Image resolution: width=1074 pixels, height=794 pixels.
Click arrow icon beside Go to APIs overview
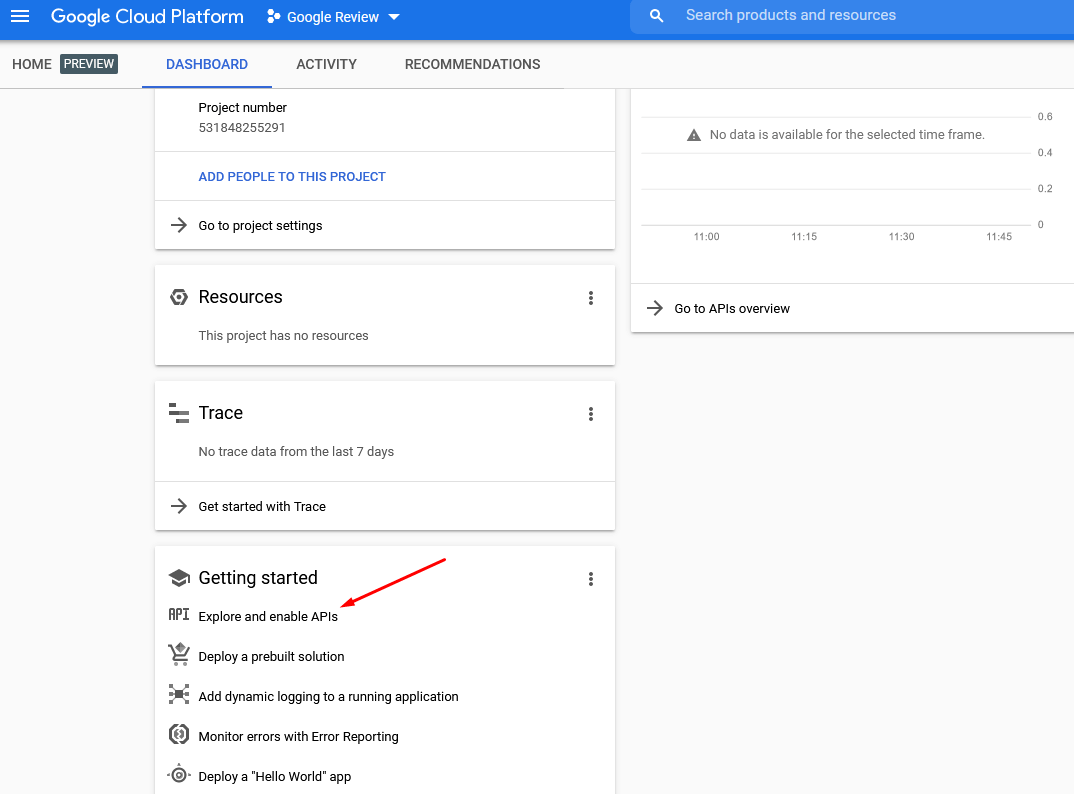[x=655, y=308]
